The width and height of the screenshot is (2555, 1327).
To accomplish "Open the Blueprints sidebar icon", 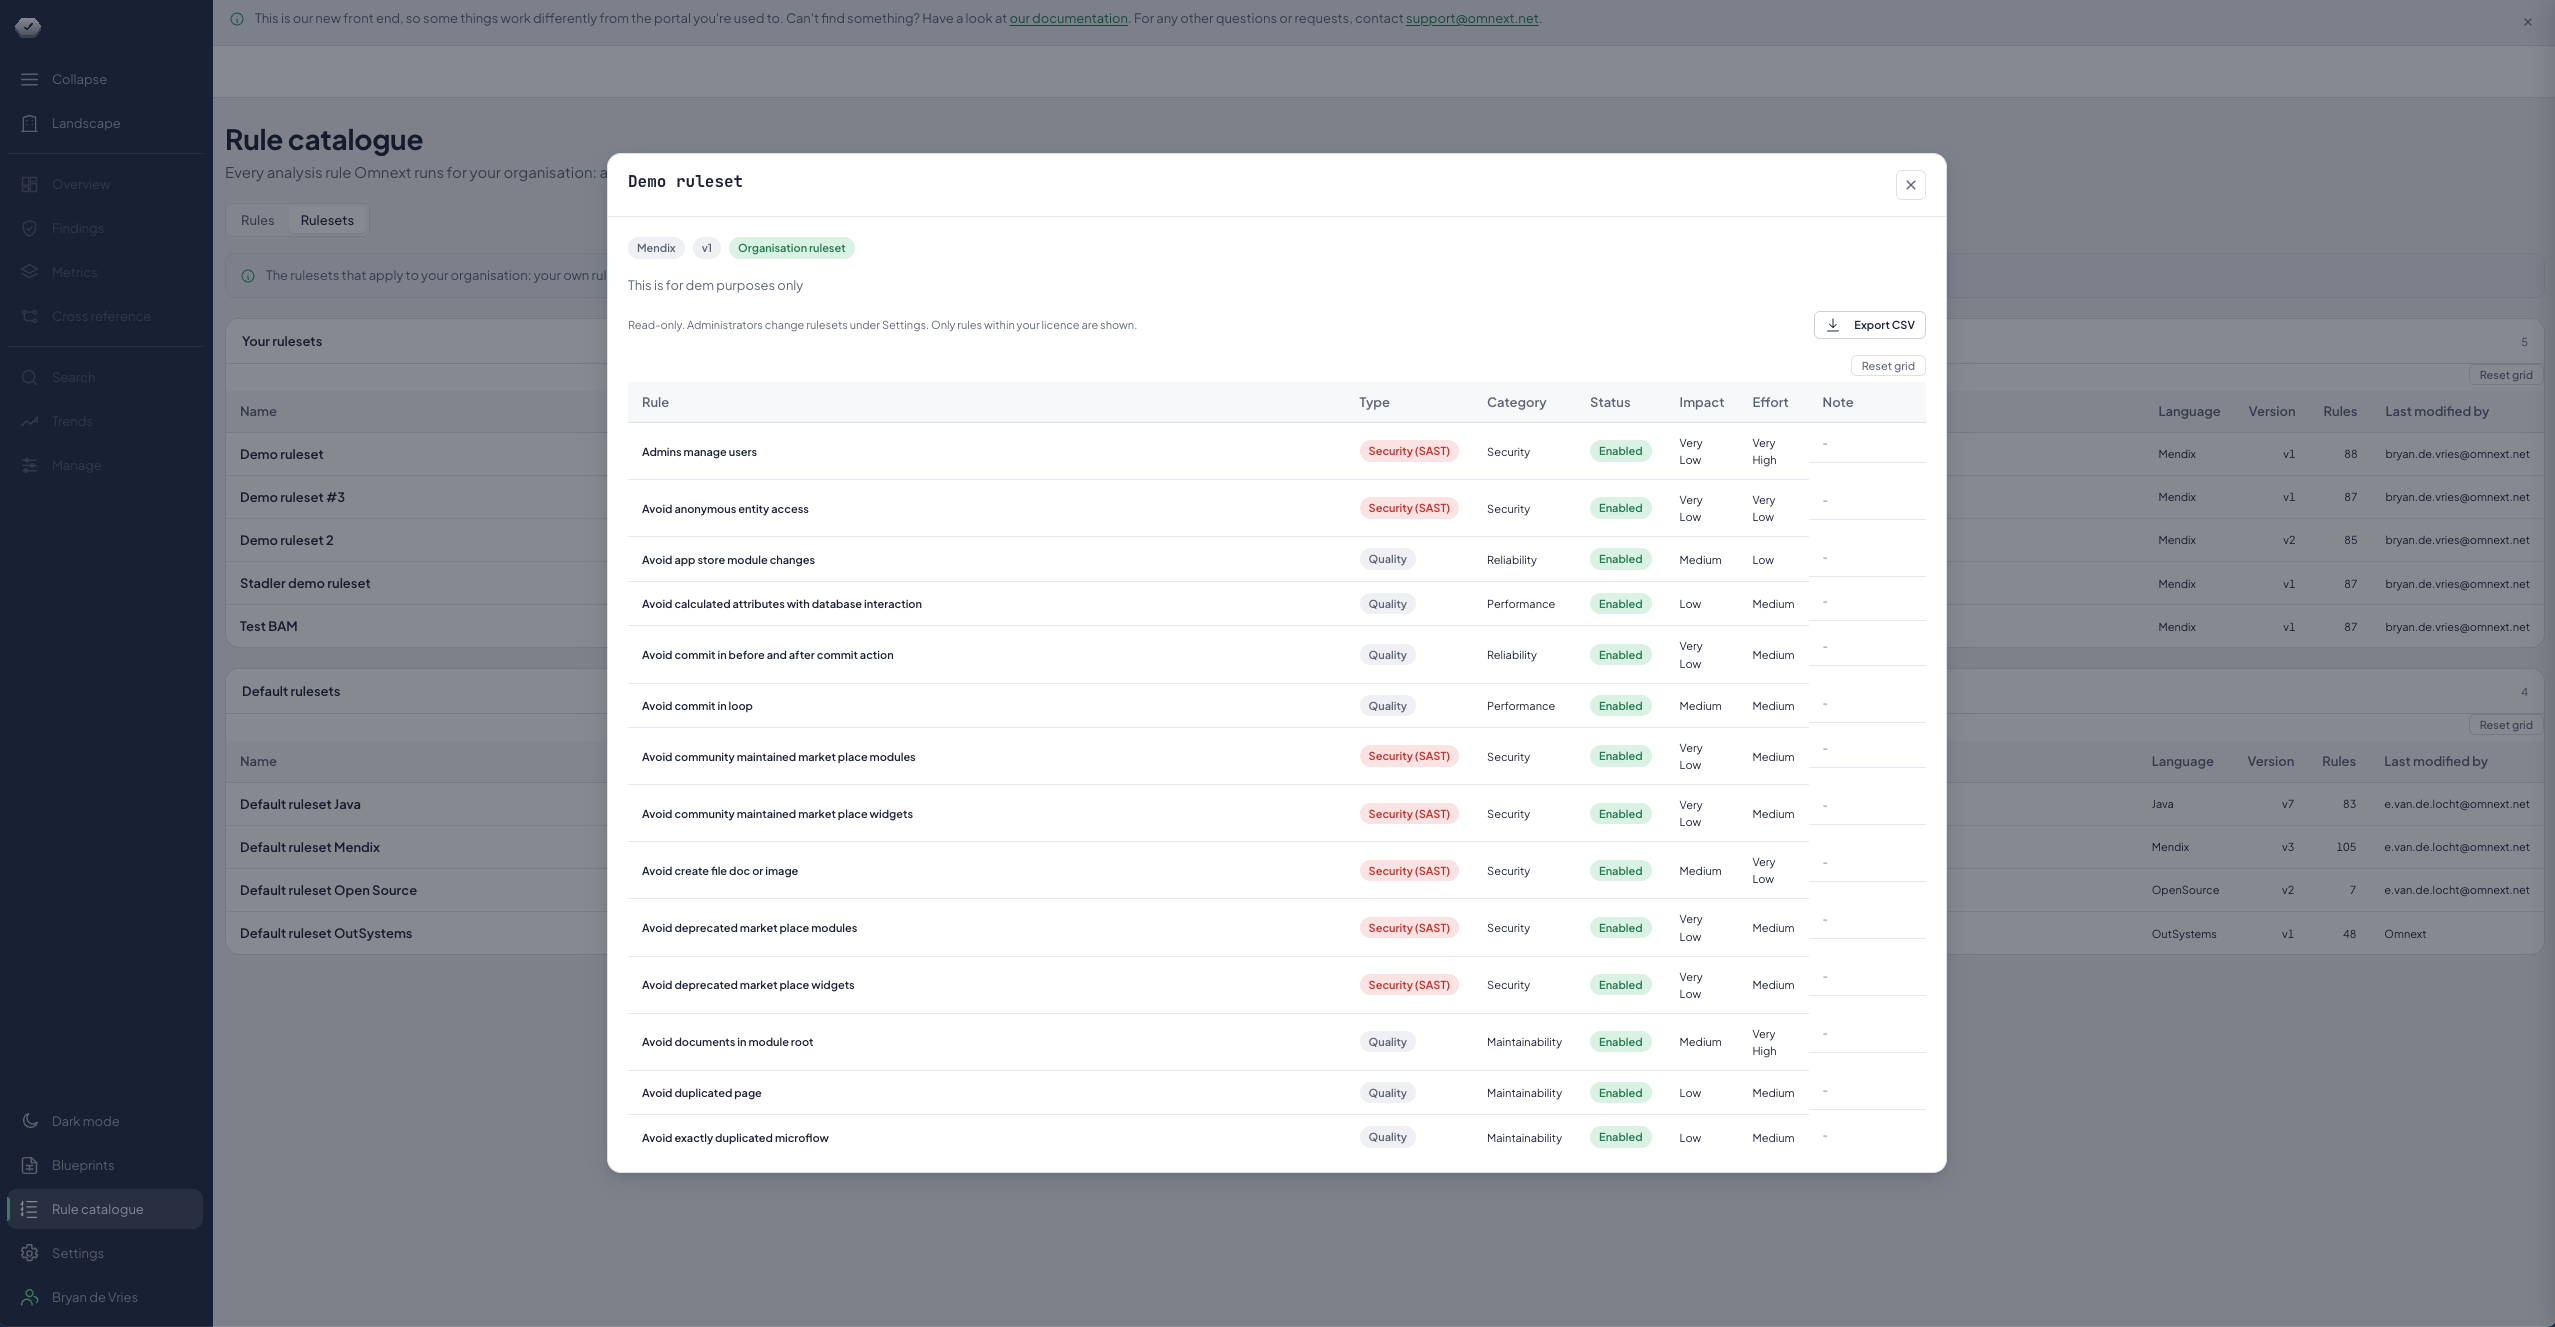I will [30, 1165].
